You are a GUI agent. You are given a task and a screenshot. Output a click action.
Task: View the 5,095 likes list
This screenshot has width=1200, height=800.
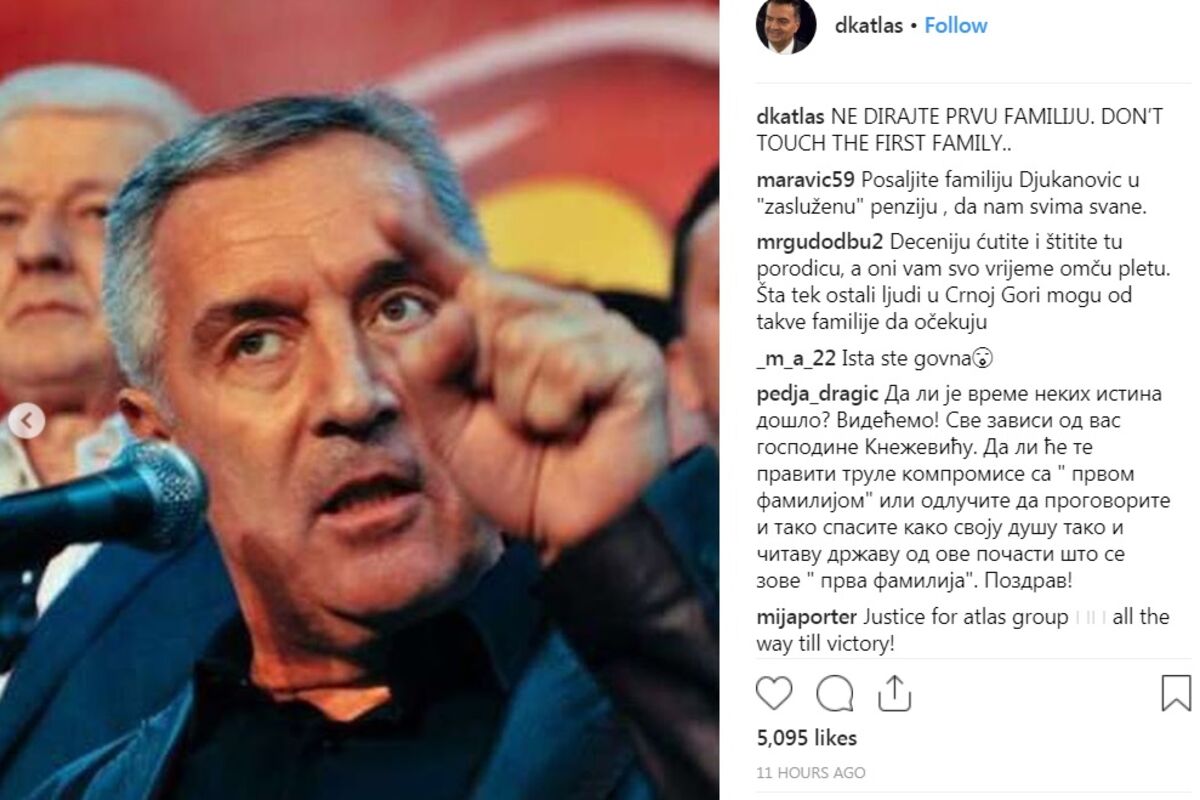click(x=806, y=738)
